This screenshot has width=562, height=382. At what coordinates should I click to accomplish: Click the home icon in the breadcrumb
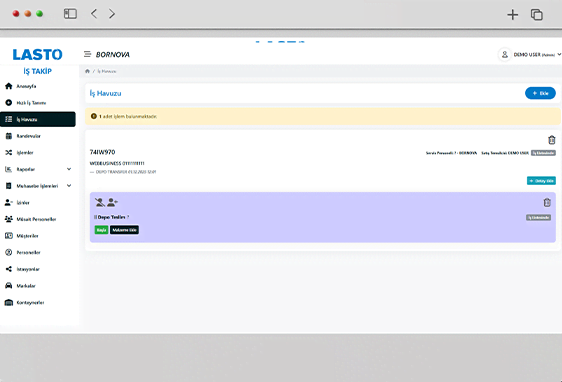(x=87, y=71)
